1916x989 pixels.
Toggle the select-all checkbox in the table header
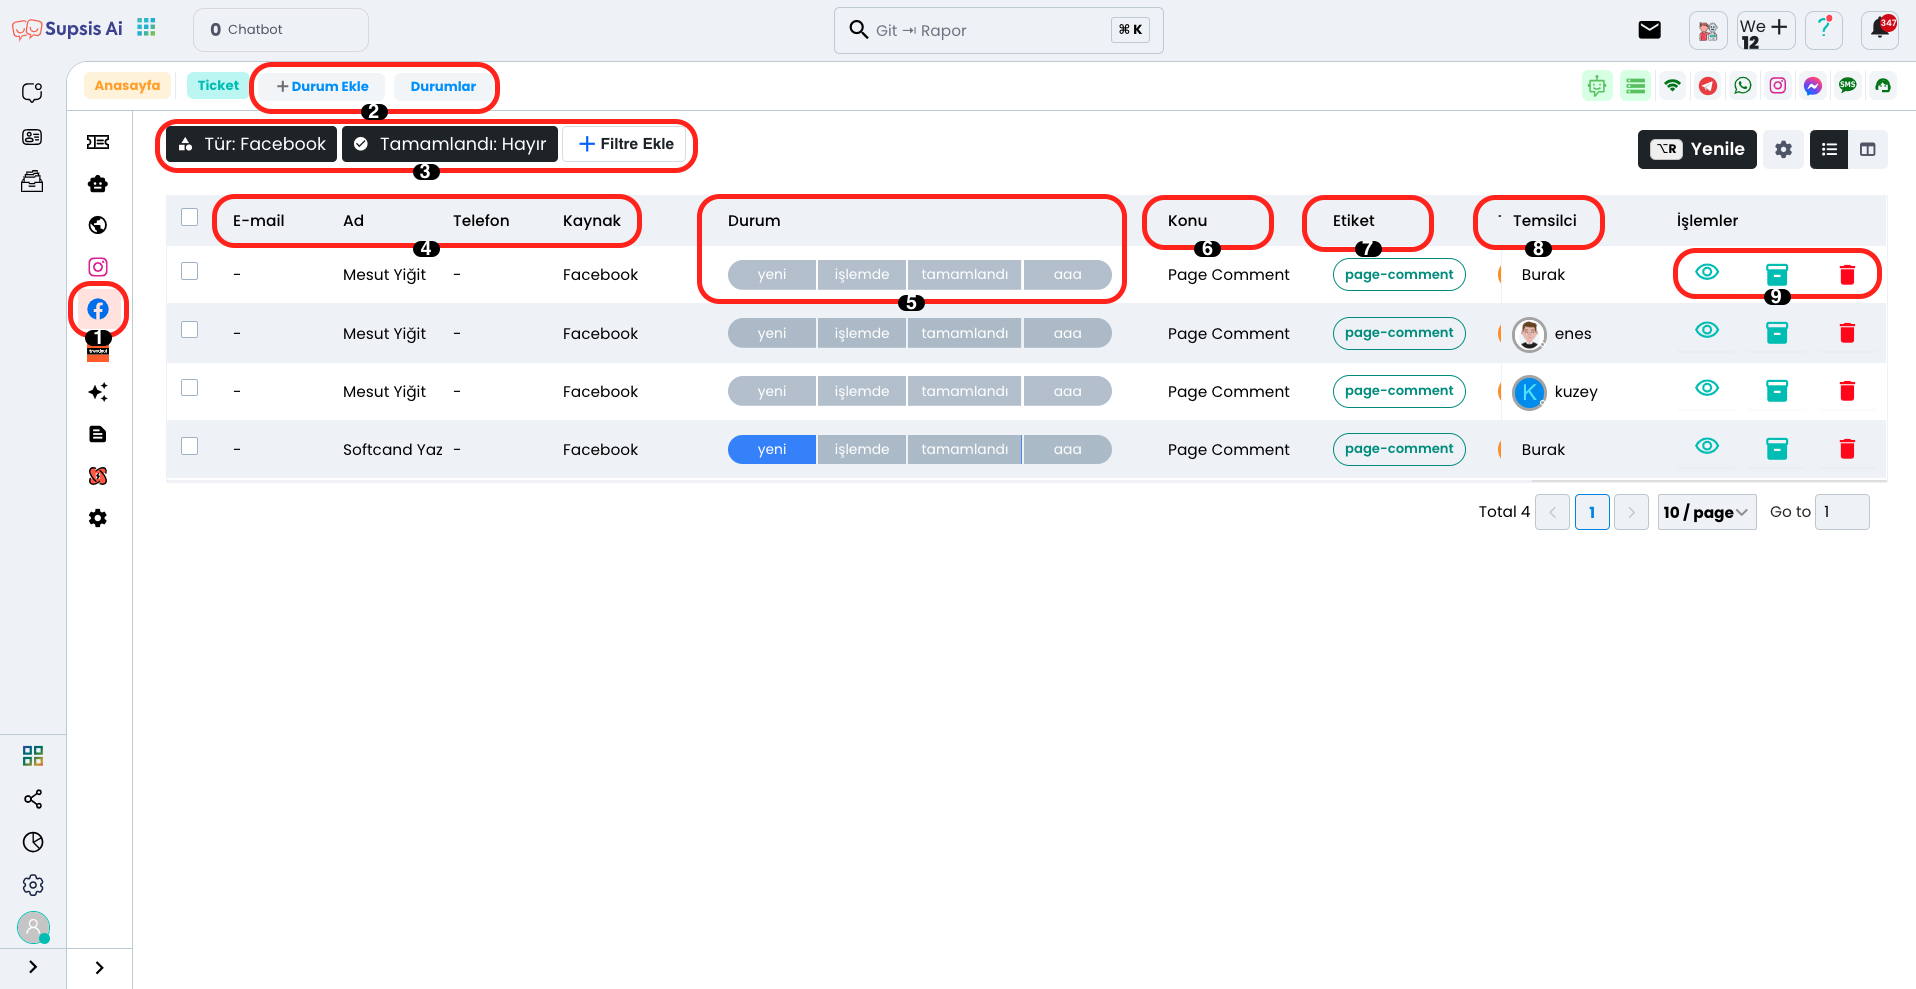coord(190,217)
